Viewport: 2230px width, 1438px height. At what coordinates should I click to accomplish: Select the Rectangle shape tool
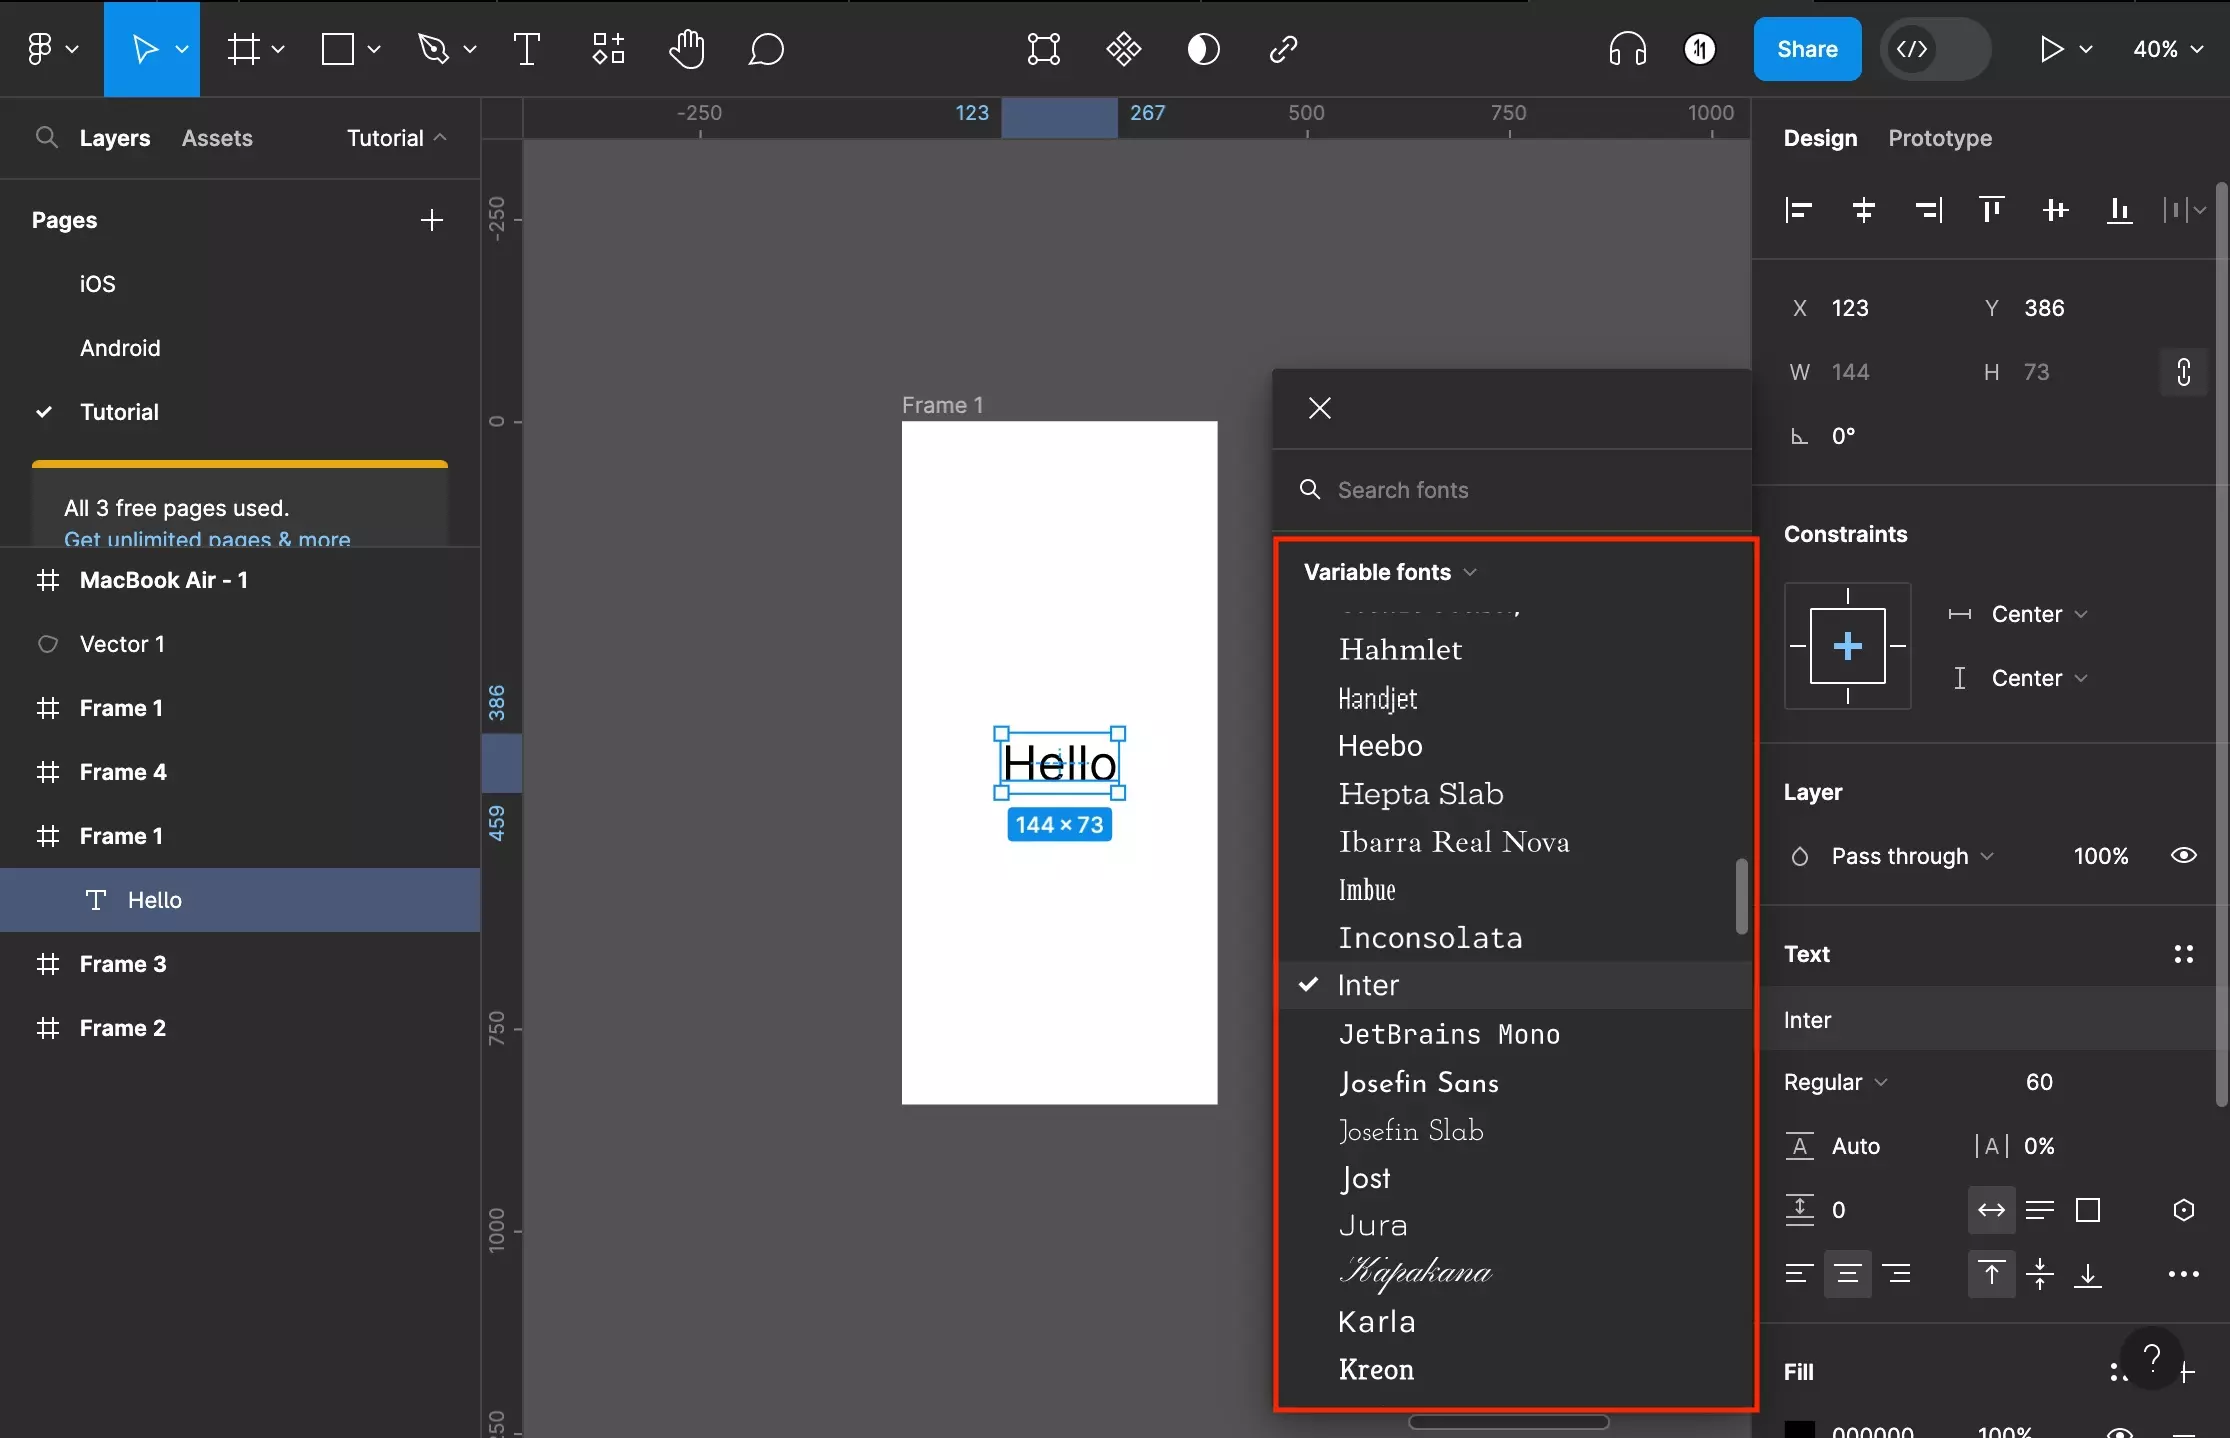[338, 48]
